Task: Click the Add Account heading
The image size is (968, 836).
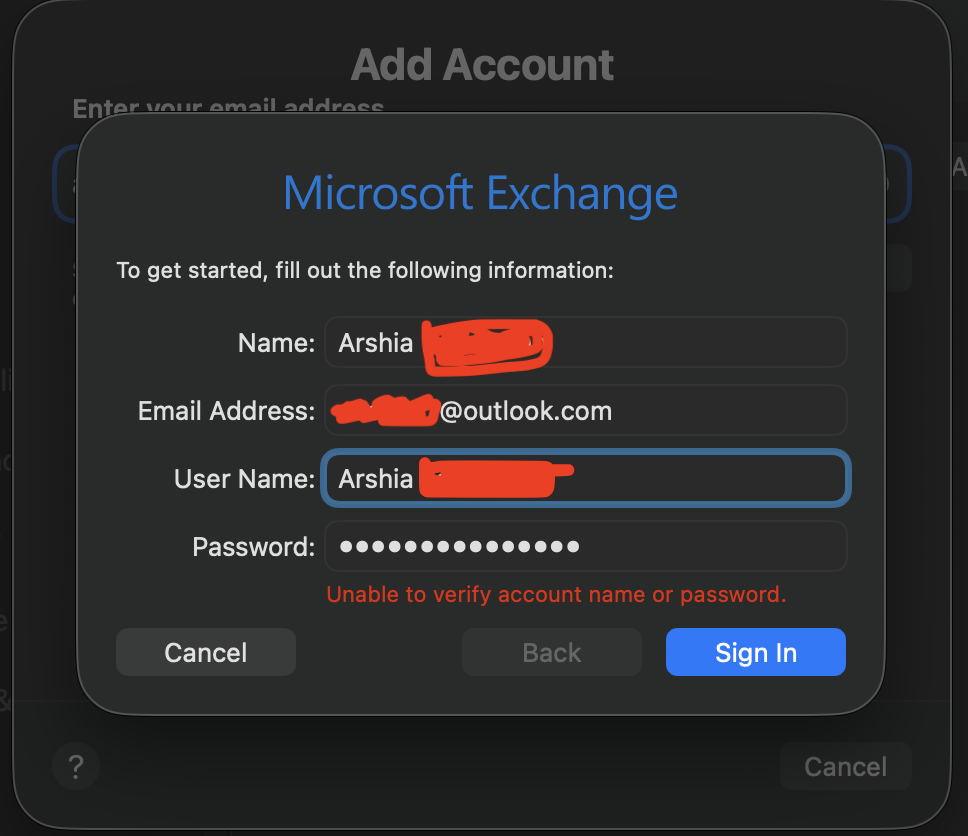Action: [x=482, y=64]
